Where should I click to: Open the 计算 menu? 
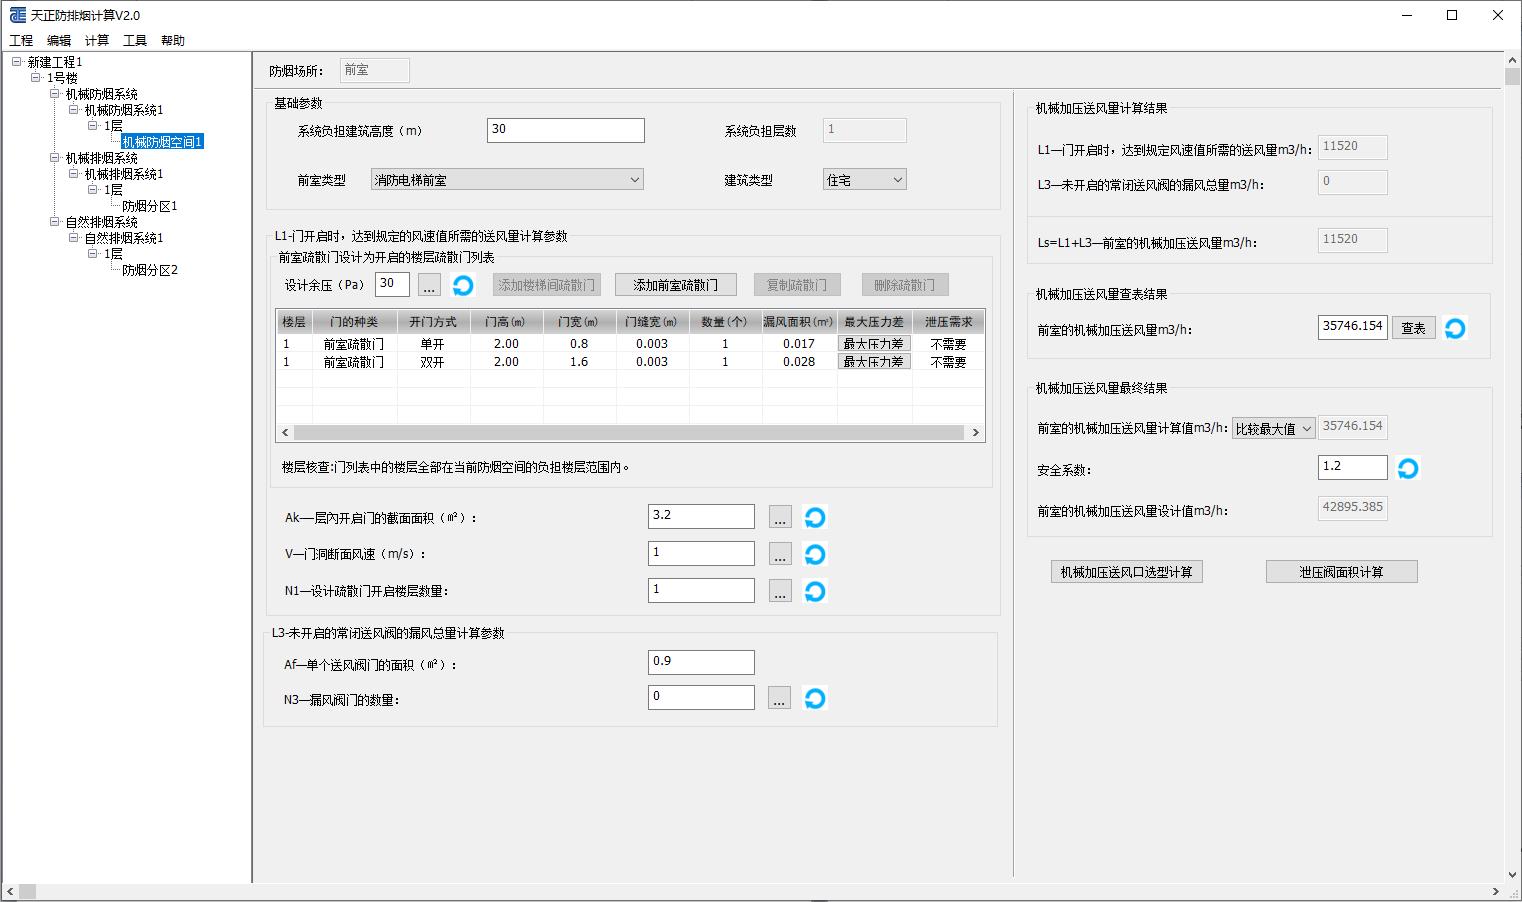[97, 41]
